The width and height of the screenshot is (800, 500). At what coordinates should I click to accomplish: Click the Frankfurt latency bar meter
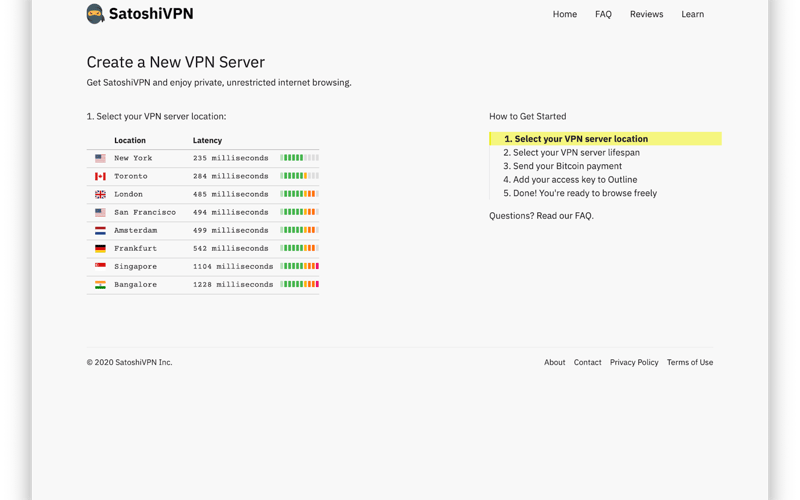299,248
